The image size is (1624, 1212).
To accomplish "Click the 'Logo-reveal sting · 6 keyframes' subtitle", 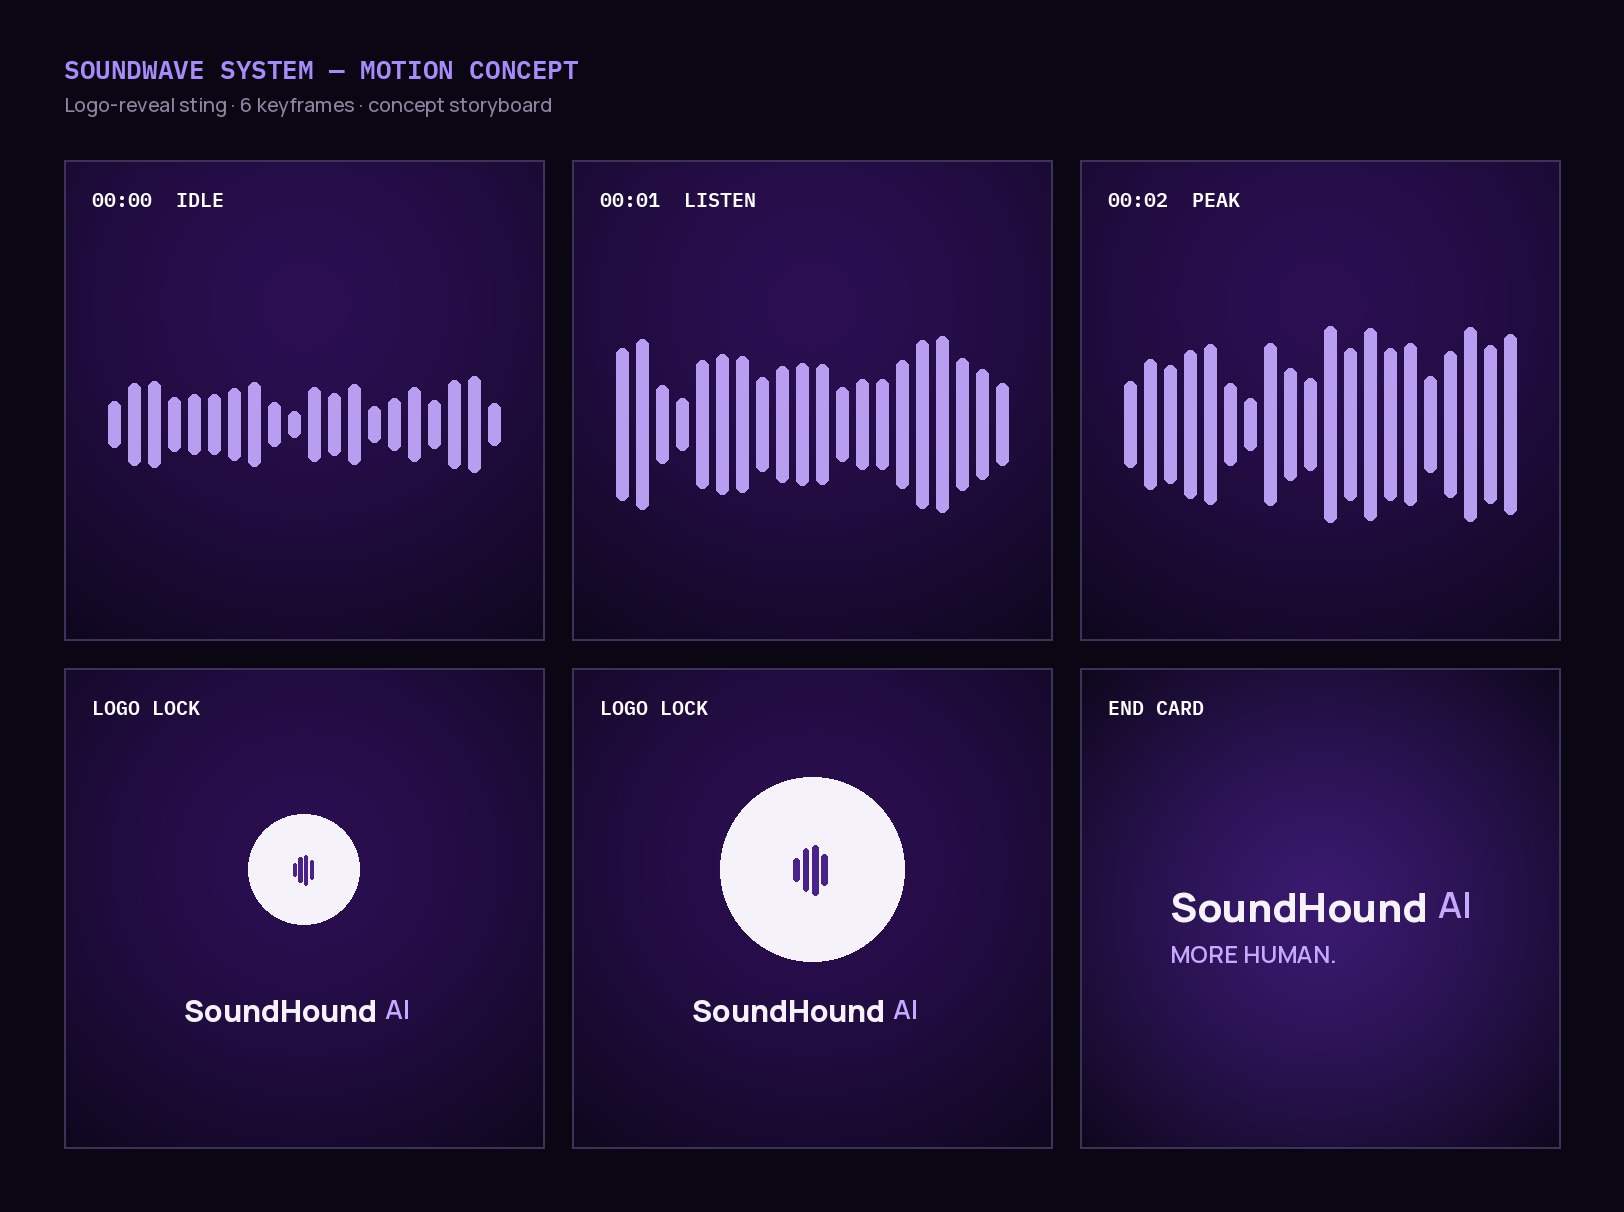I will coord(308,105).
